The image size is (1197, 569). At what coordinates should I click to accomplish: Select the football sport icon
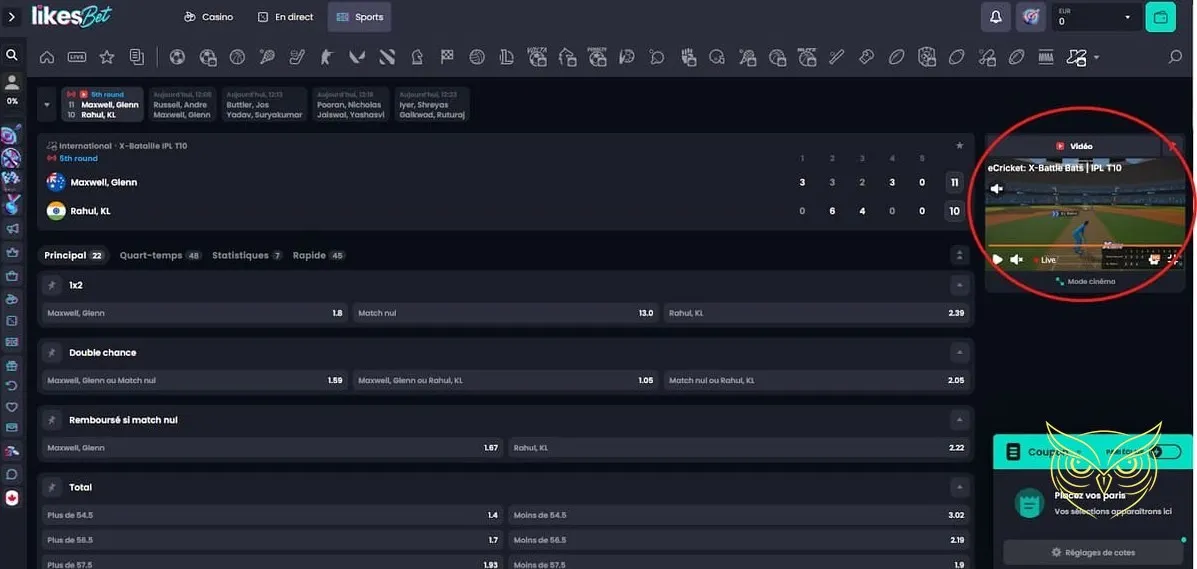pos(177,57)
